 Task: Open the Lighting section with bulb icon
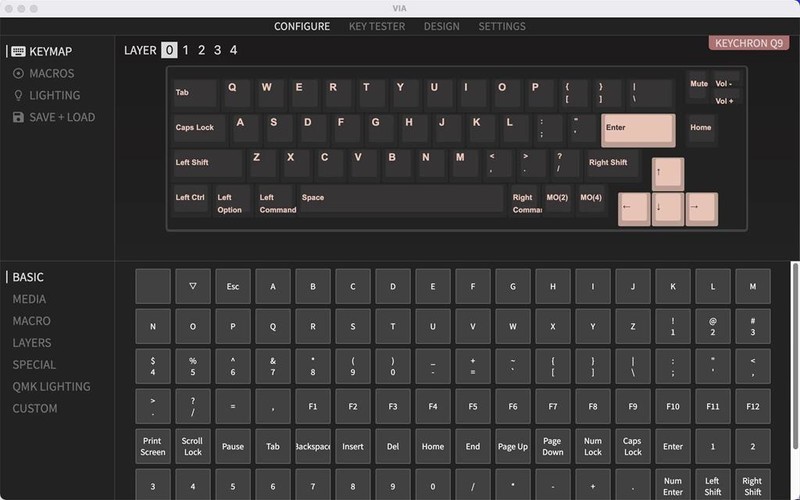click(x=54, y=95)
